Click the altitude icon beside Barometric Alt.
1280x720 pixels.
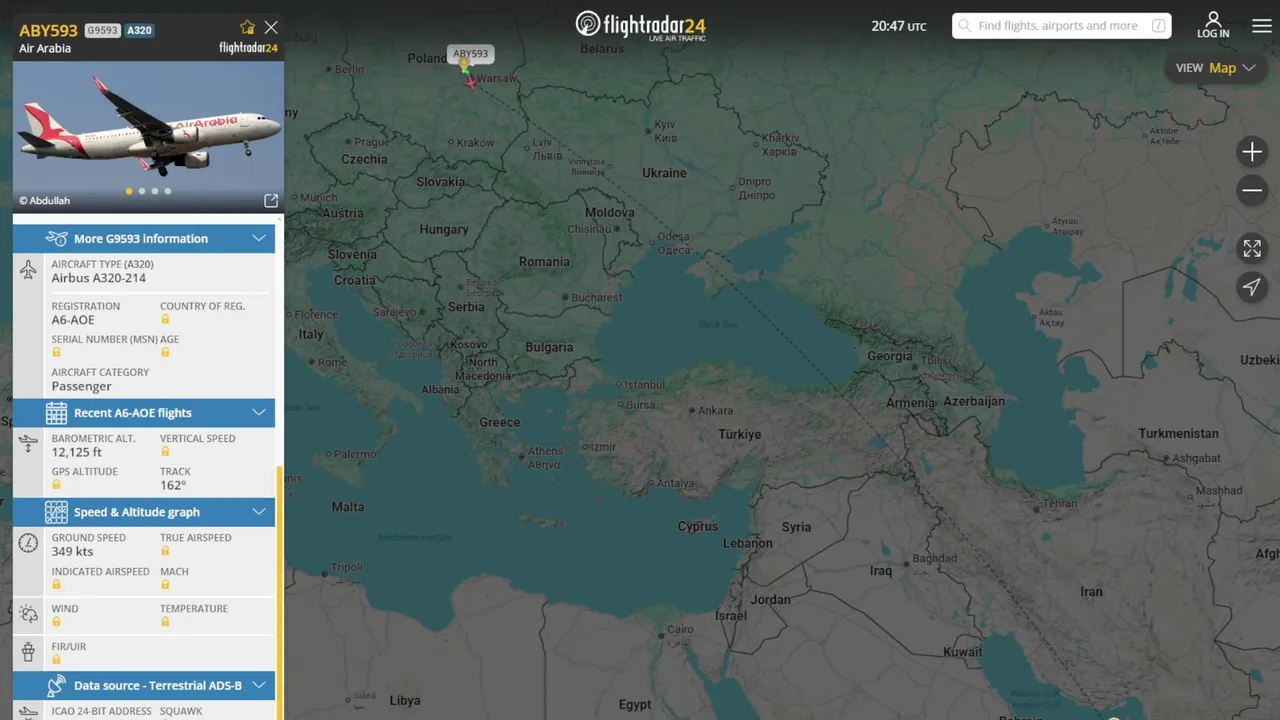point(28,444)
